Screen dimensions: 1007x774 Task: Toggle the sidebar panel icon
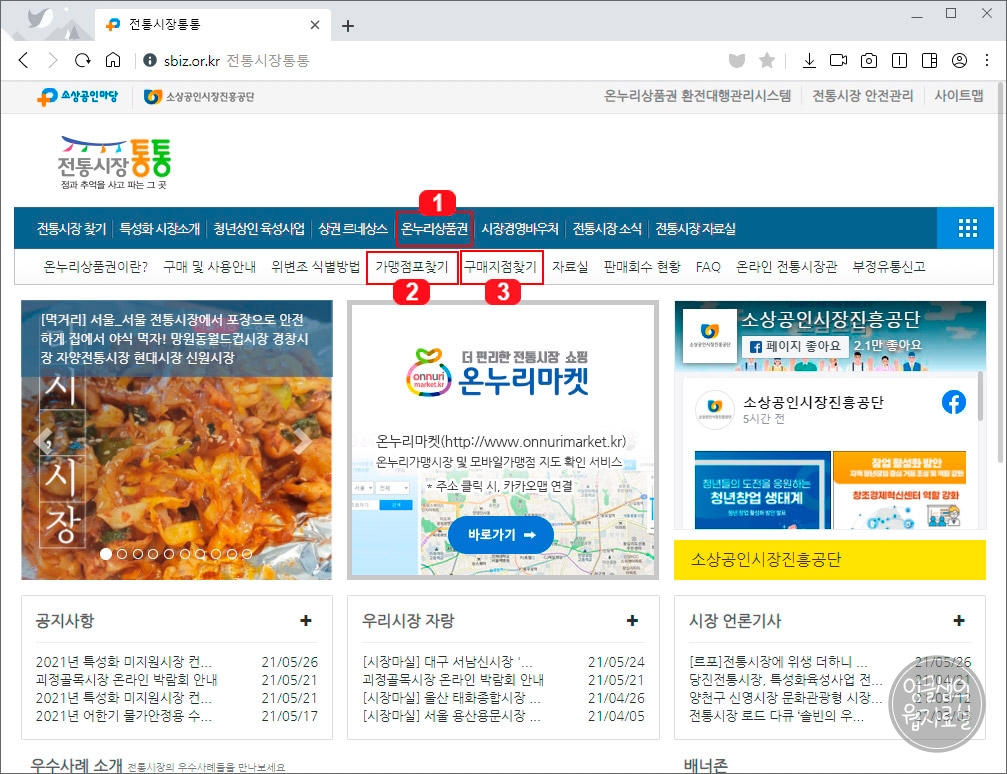tap(929, 60)
